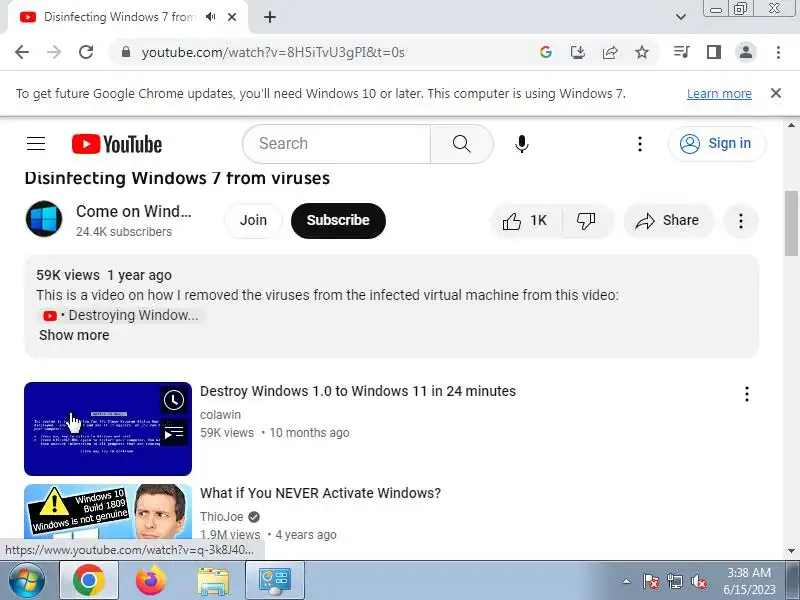This screenshot has width=800, height=600.
Task: Click the share page icon in address bar
Action: [610, 52]
